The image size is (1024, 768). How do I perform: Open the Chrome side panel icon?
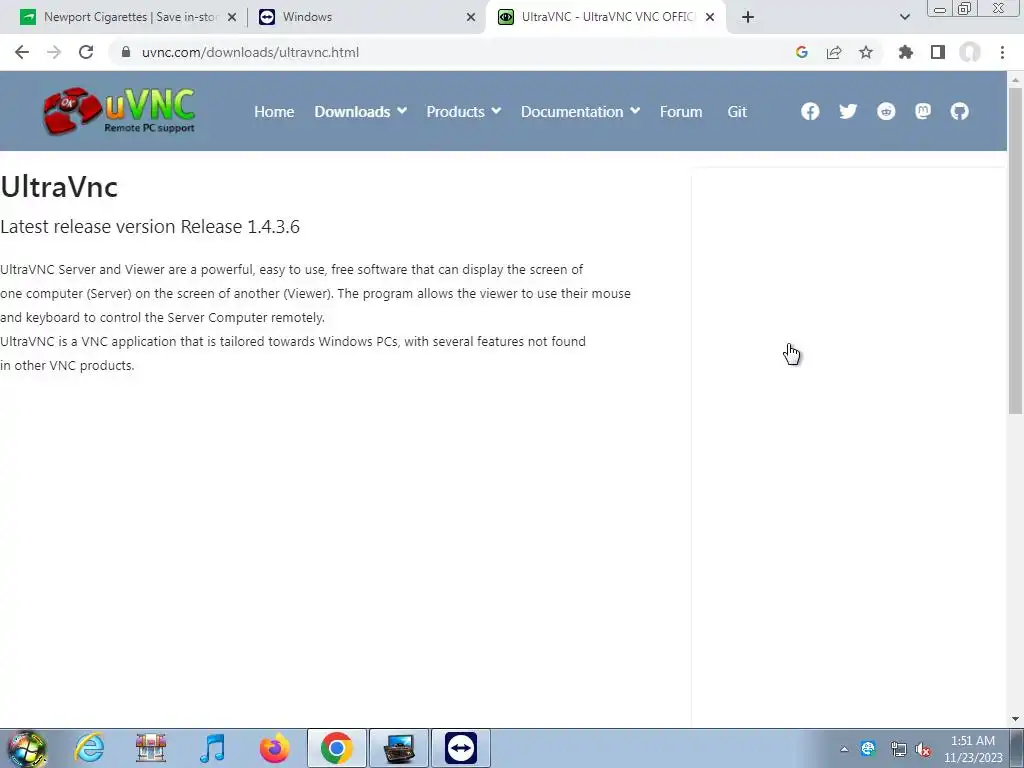click(x=938, y=52)
